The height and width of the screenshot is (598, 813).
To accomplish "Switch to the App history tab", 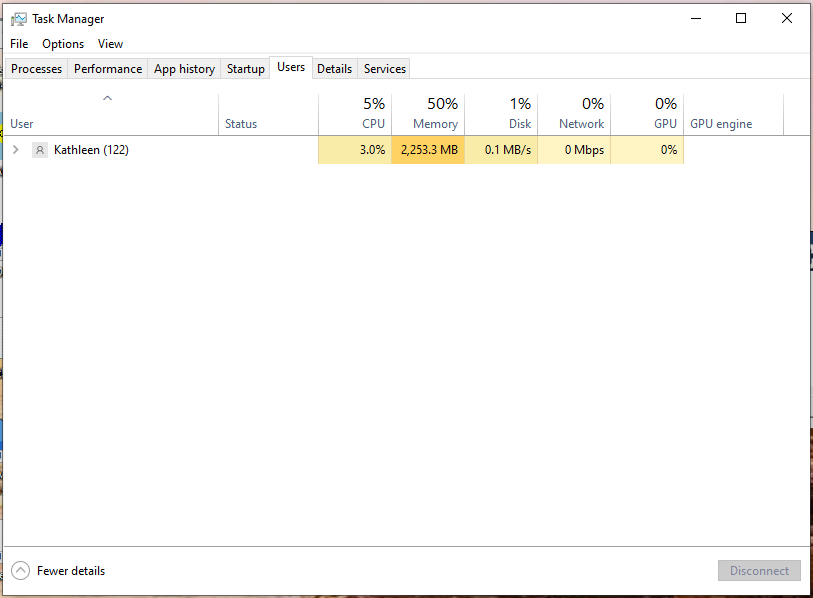I will [x=184, y=69].
